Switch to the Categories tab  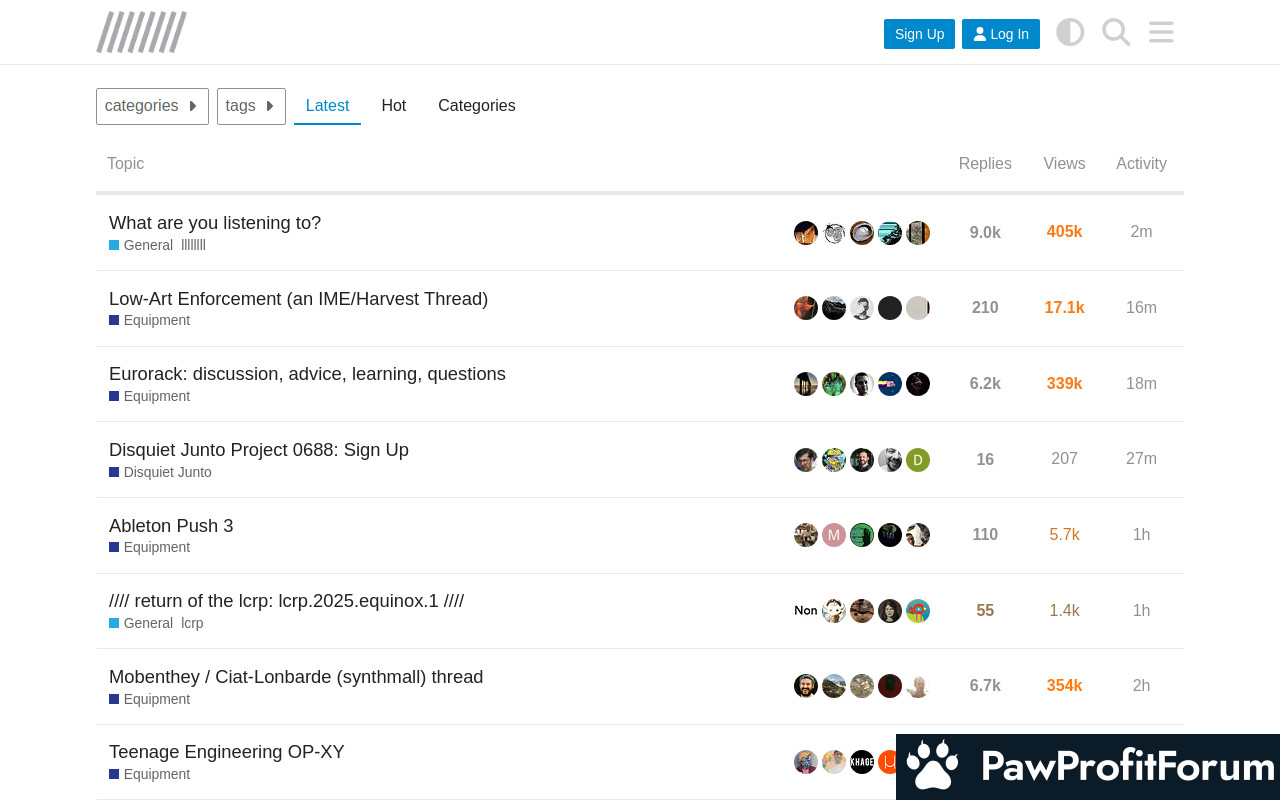click(477, 106)
